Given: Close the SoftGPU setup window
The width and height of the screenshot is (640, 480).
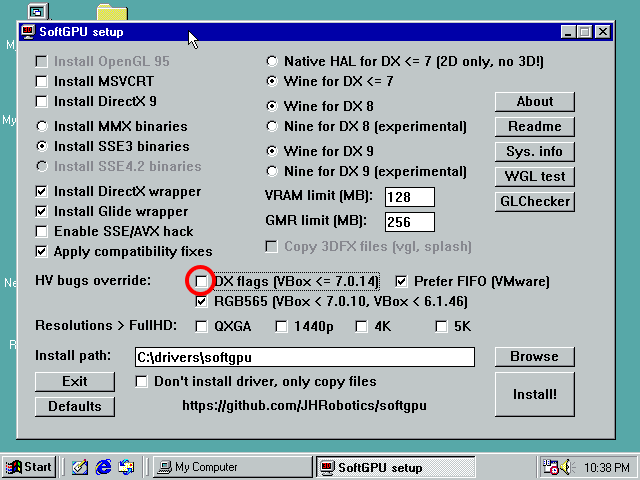Looking at the screenshot, I should (x=603, y=32).
